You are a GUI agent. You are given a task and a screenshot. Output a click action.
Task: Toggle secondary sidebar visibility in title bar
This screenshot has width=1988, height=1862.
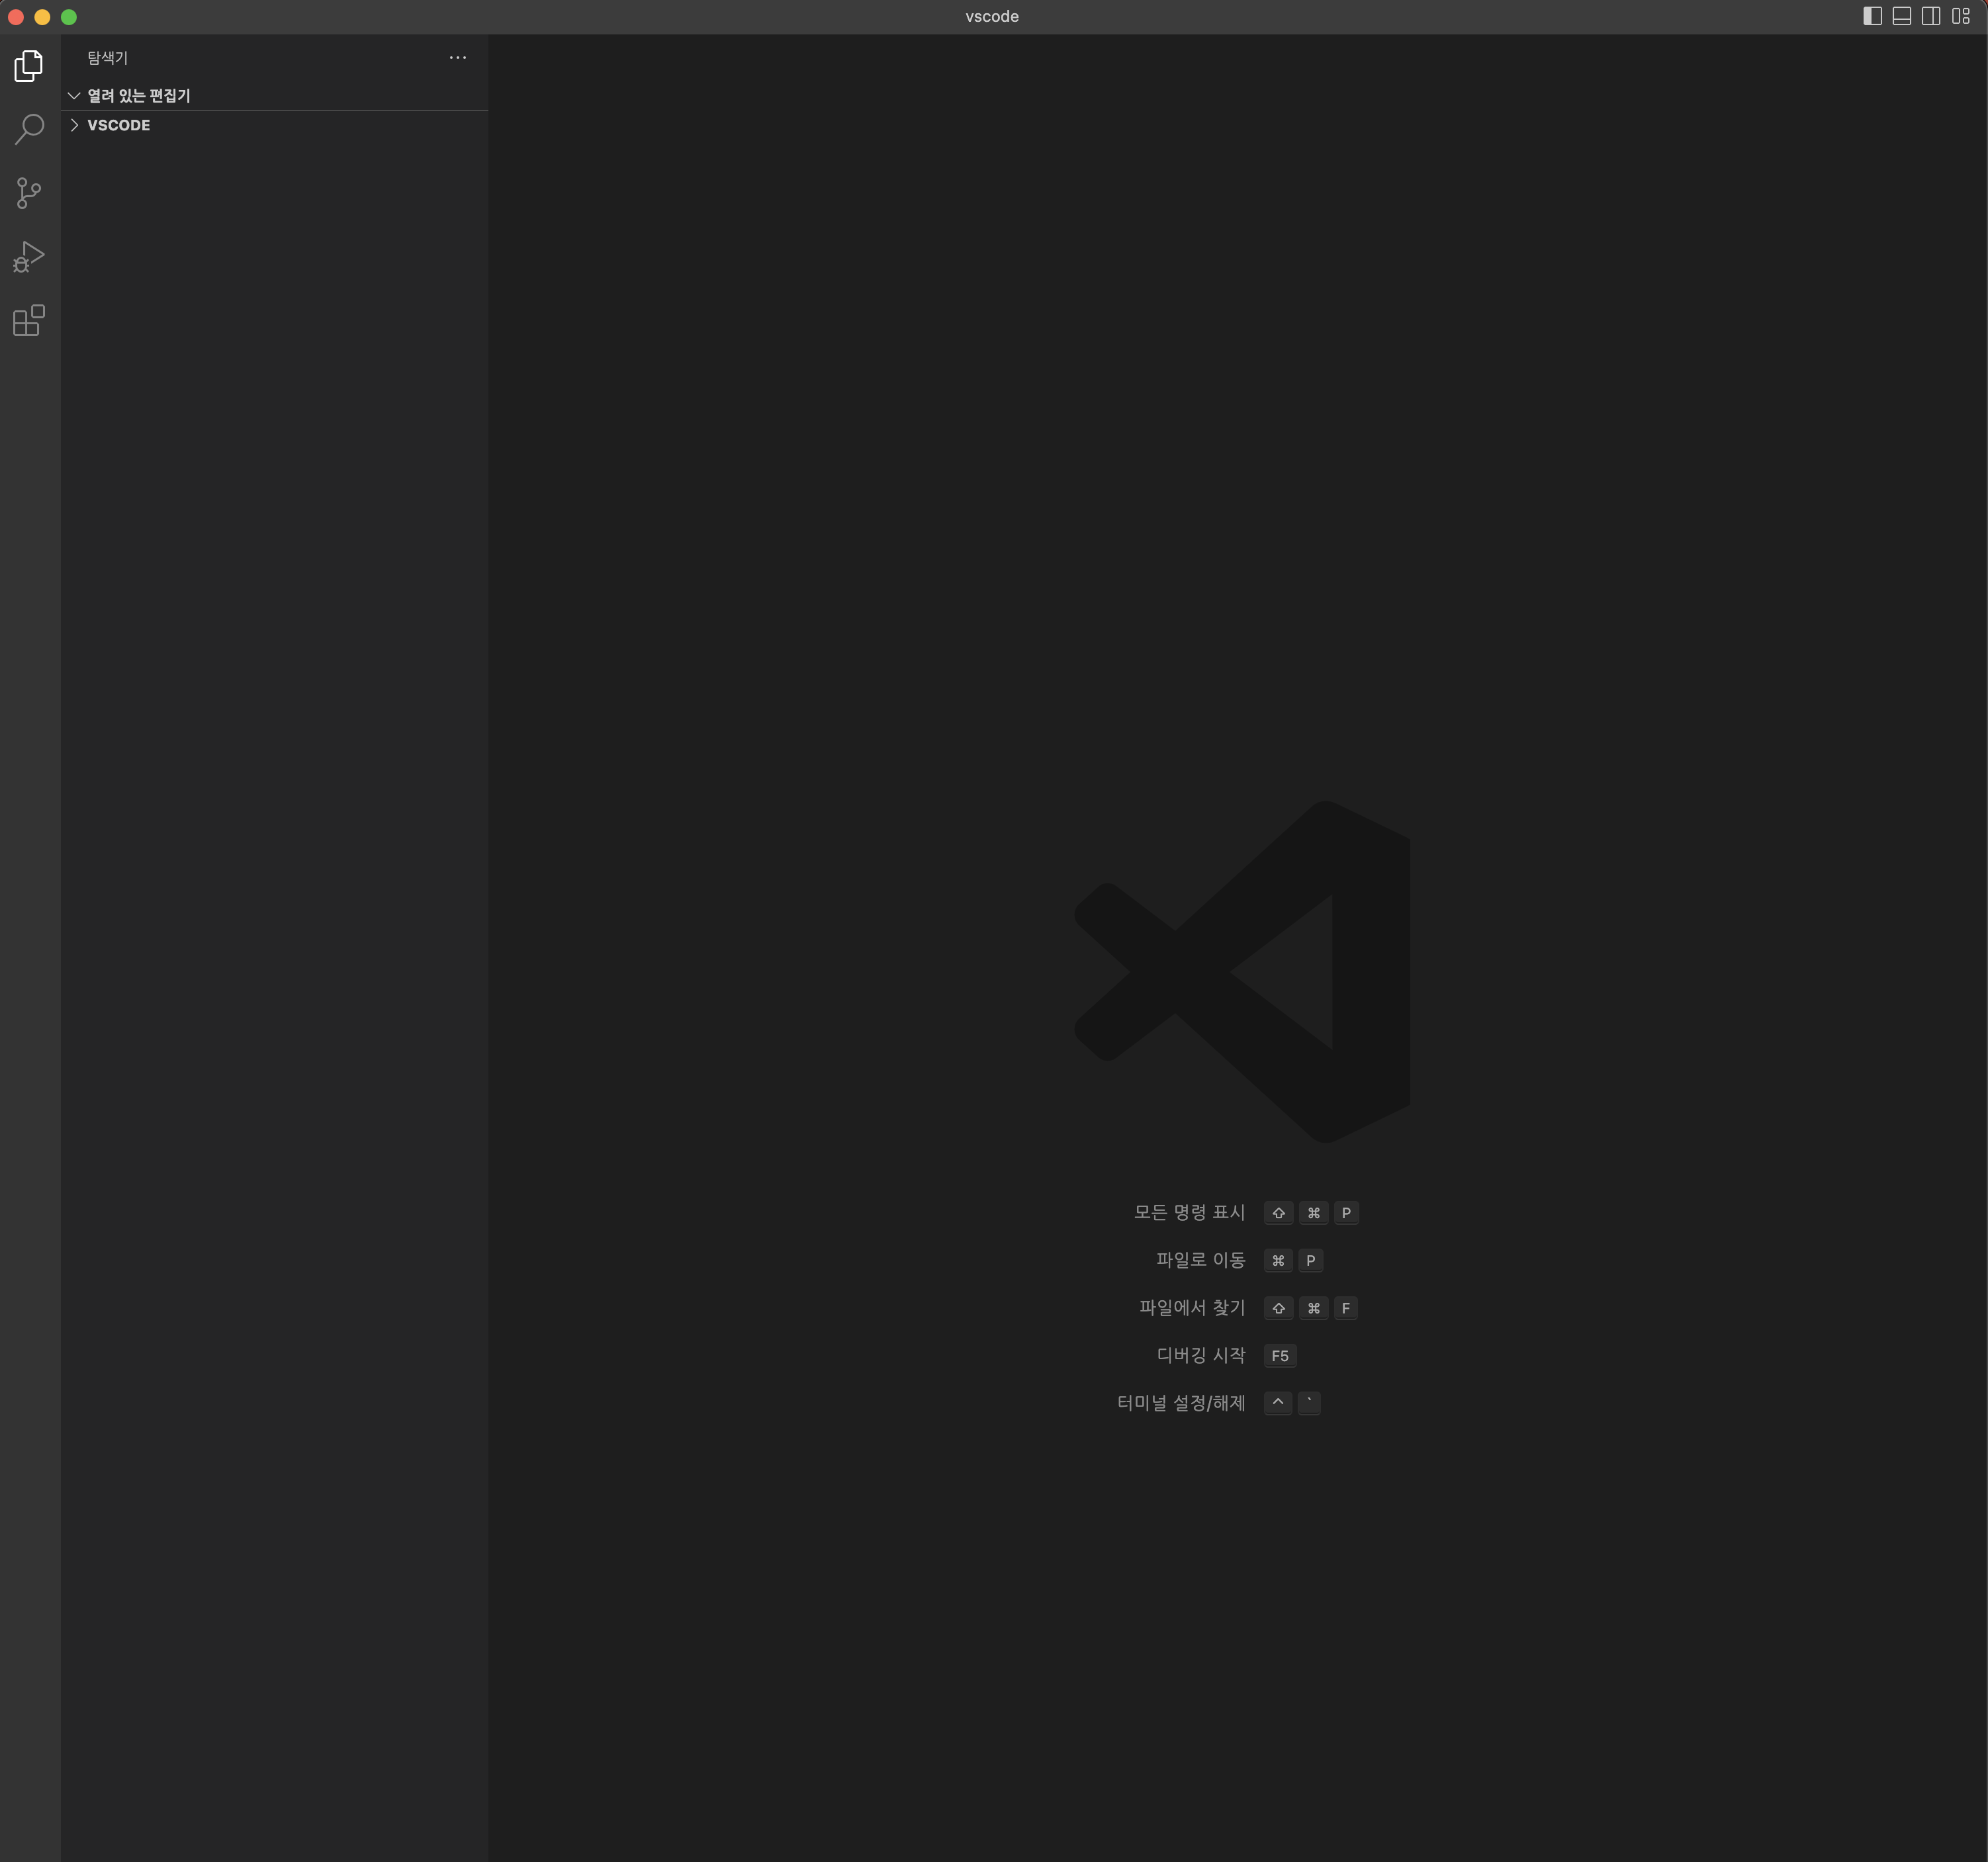point(1930,16)
